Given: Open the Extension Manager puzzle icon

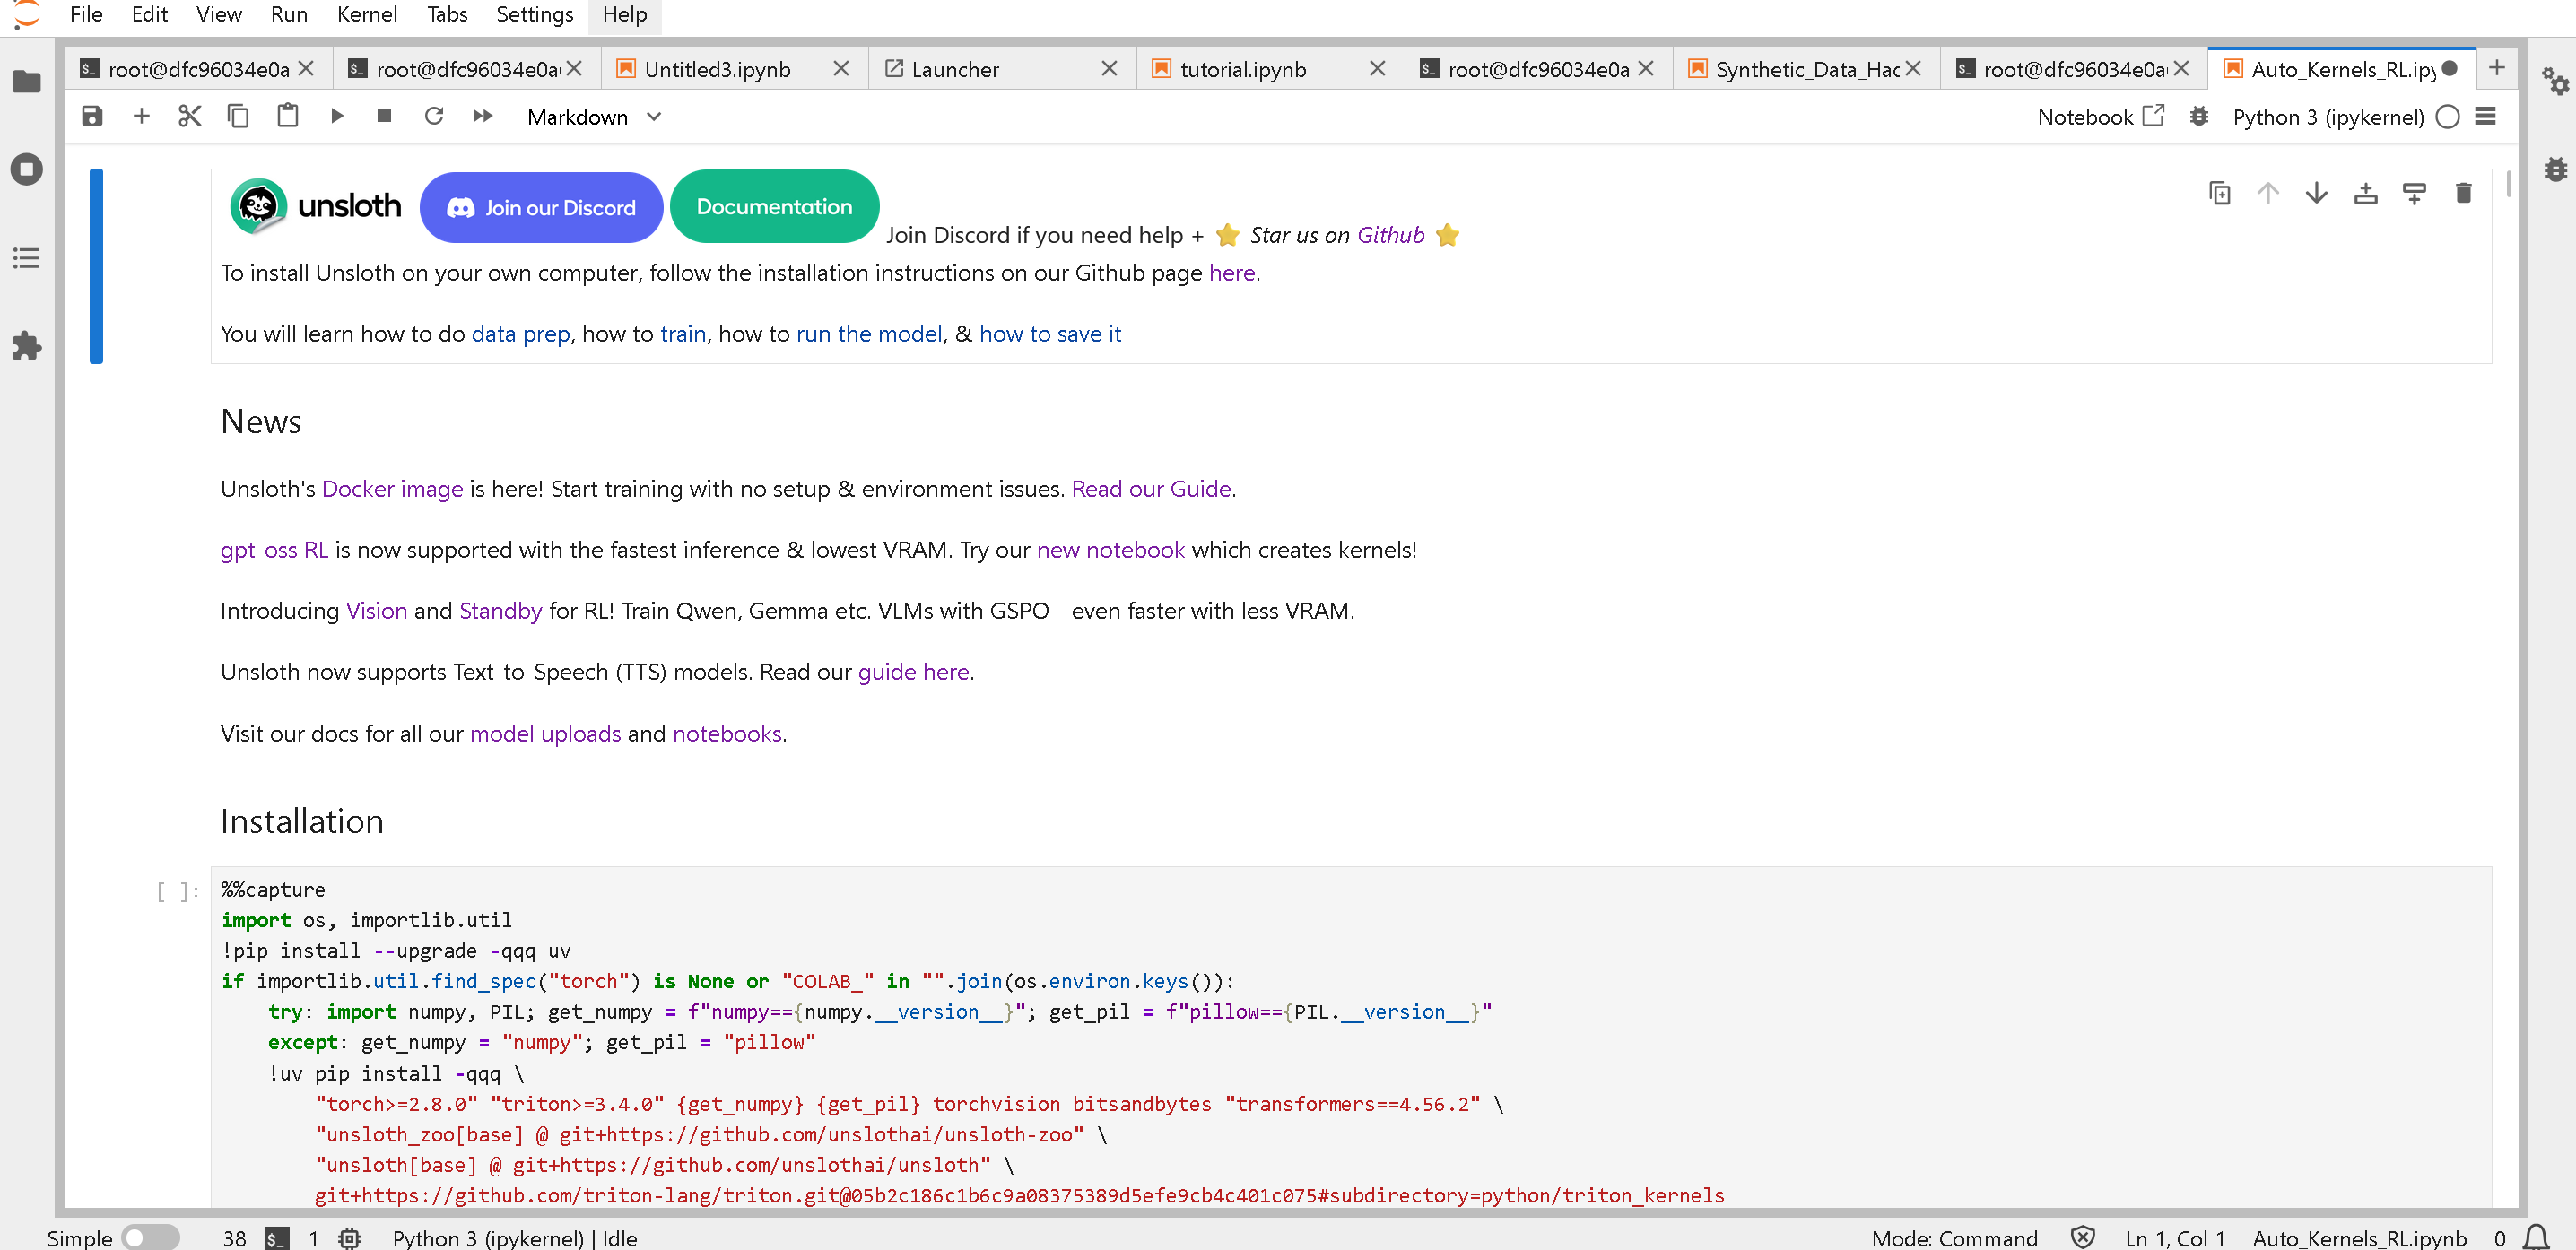Looking at the screenshot, I should point(27,347).
